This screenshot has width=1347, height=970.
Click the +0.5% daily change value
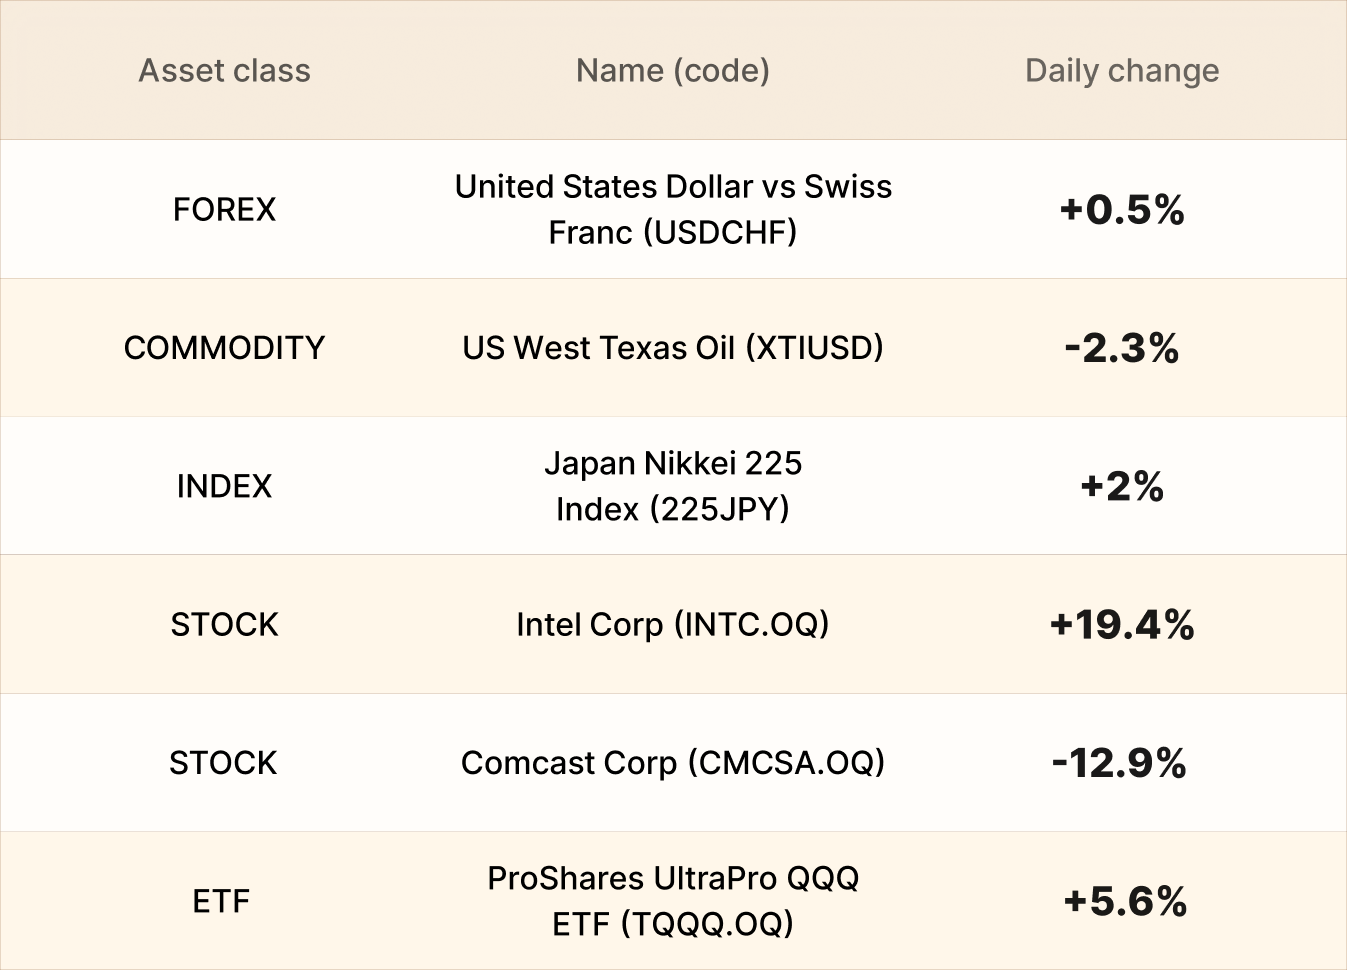[1122, 210]
